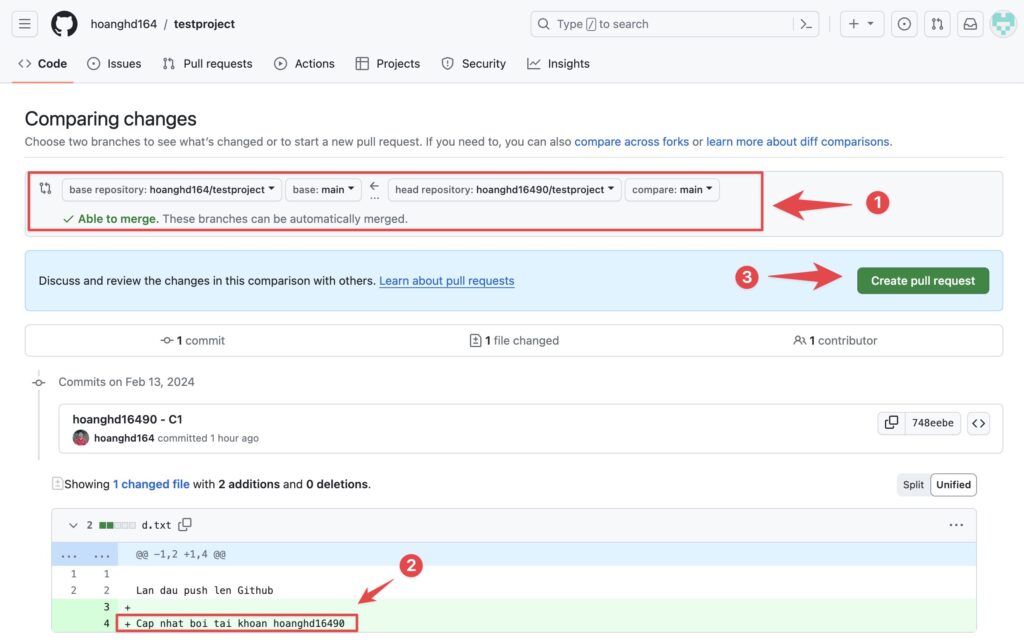
Task: Open d.txt file options menu
Action: point(956,525)
